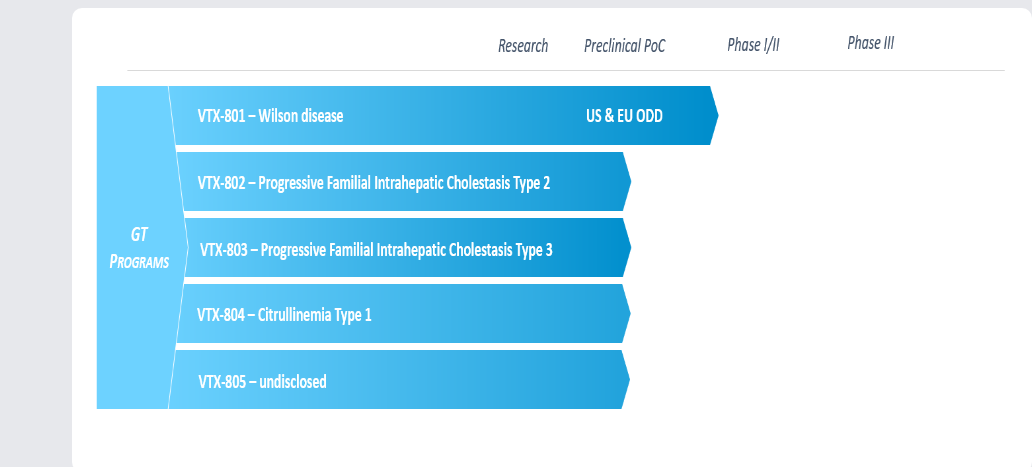Click the US & EU ODD label
The height and width of the screenshot is (467, 1032).
click(624, 116)
